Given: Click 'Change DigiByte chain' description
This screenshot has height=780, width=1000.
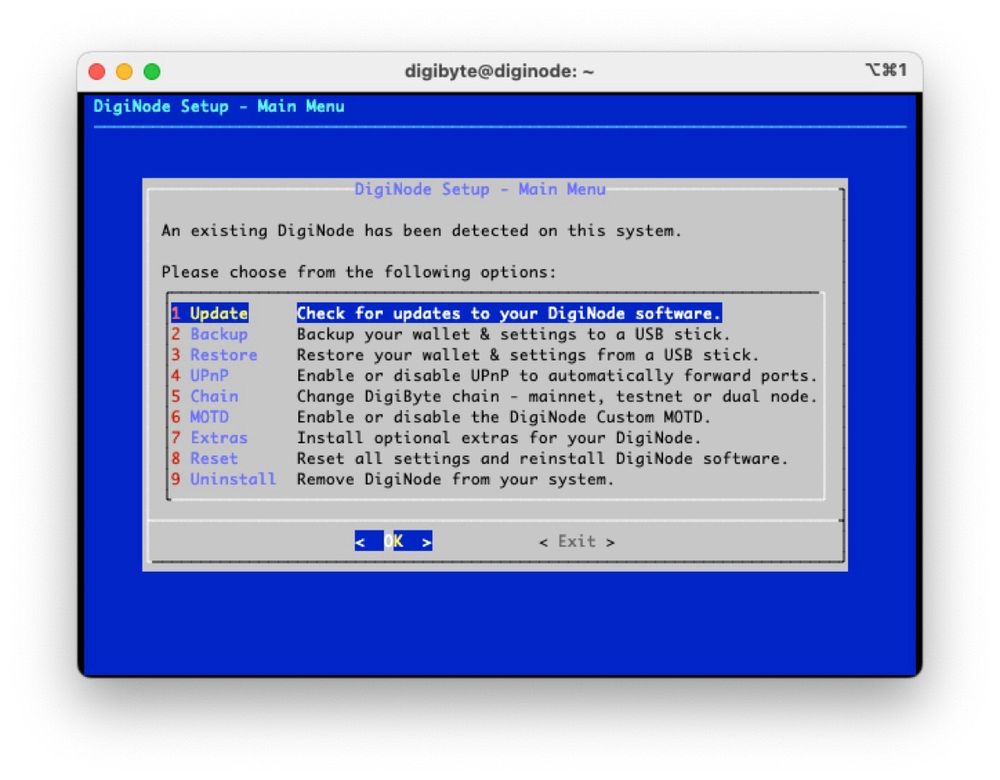Looking at the screenshot, I should tap(557, 396).
